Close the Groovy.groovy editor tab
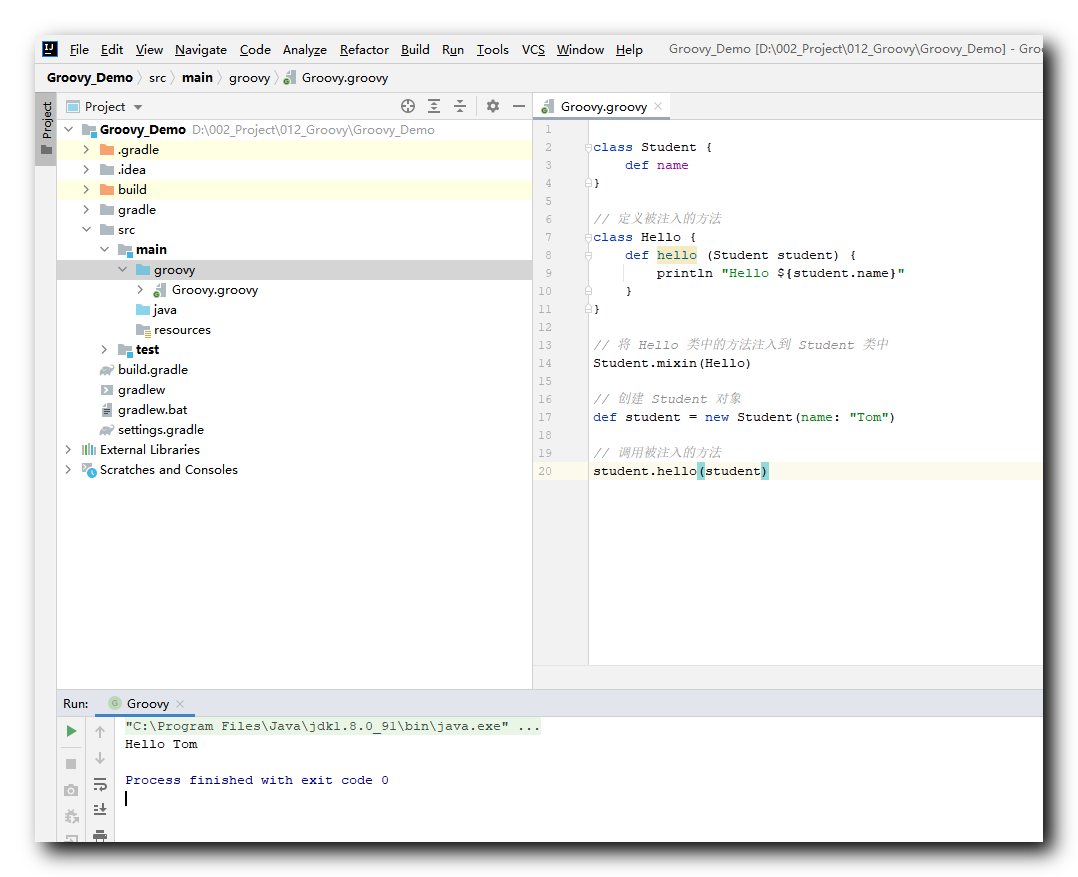Screen dimensions: 1078x877 (658, 106)
